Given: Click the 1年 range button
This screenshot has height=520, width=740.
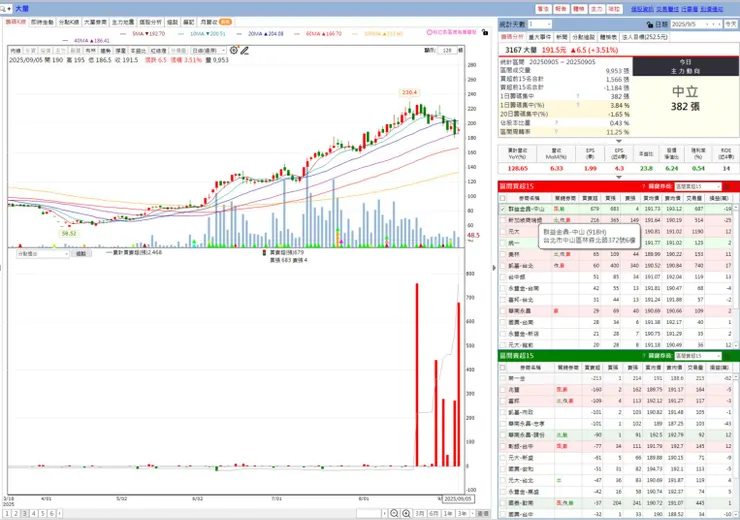Looking at the screenshot, I should tap(448, 513).
